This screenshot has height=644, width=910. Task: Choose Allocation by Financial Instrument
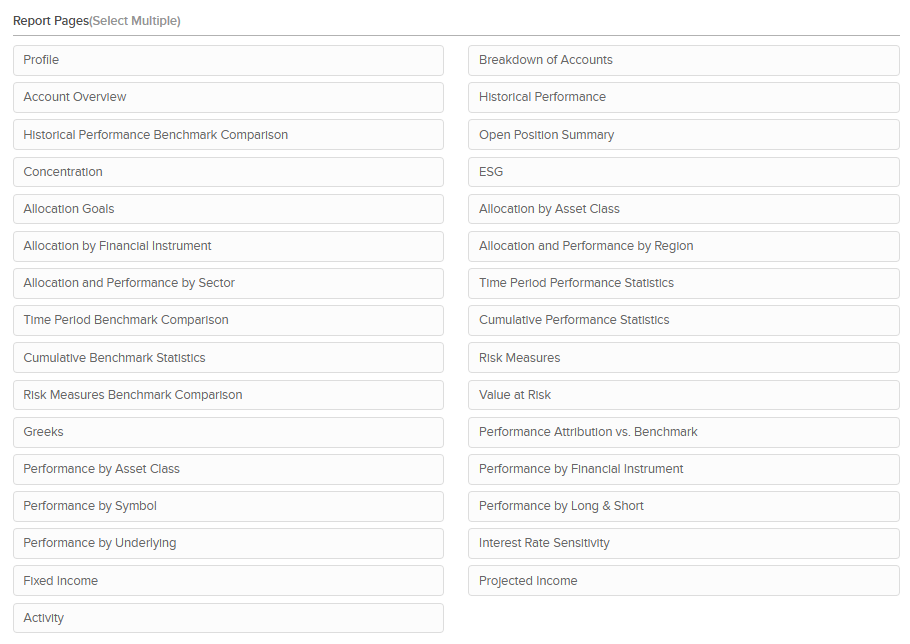click(228, 246)
